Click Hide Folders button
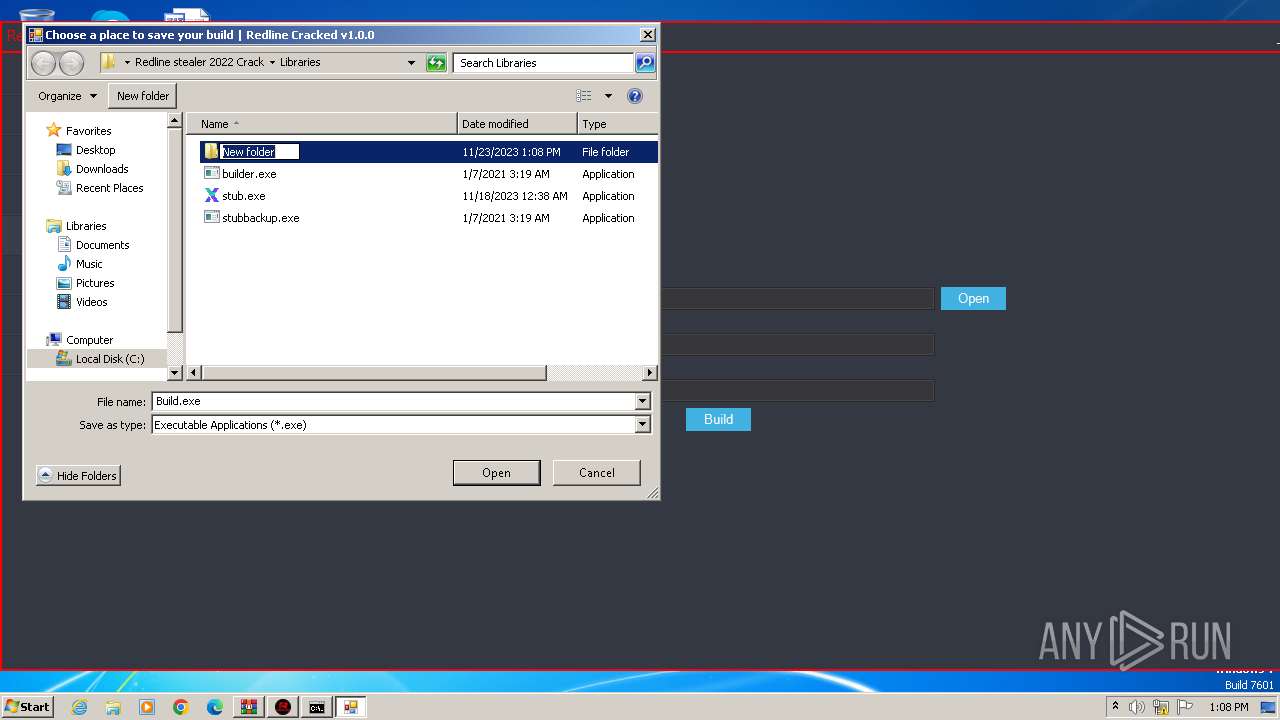 pyautogui.click(x=78, y=476)
